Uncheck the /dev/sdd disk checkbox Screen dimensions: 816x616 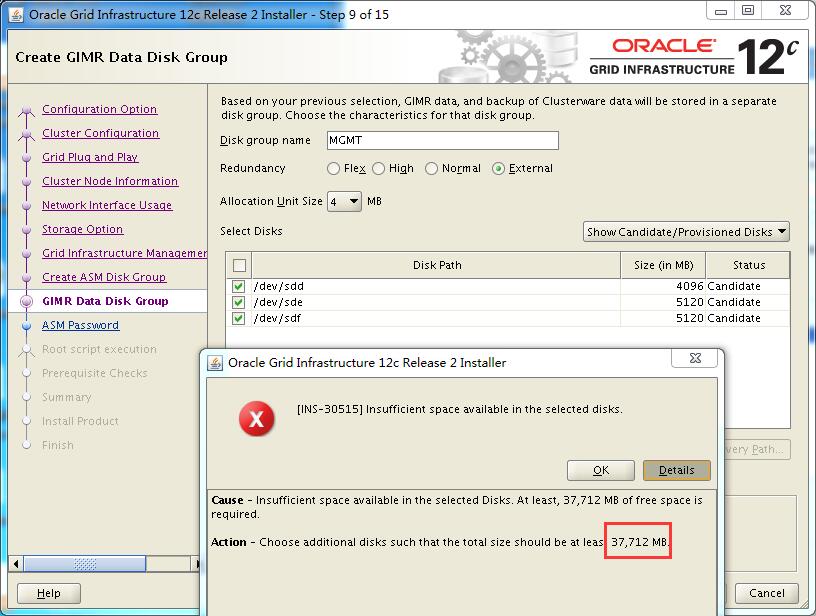click(240, 286)
